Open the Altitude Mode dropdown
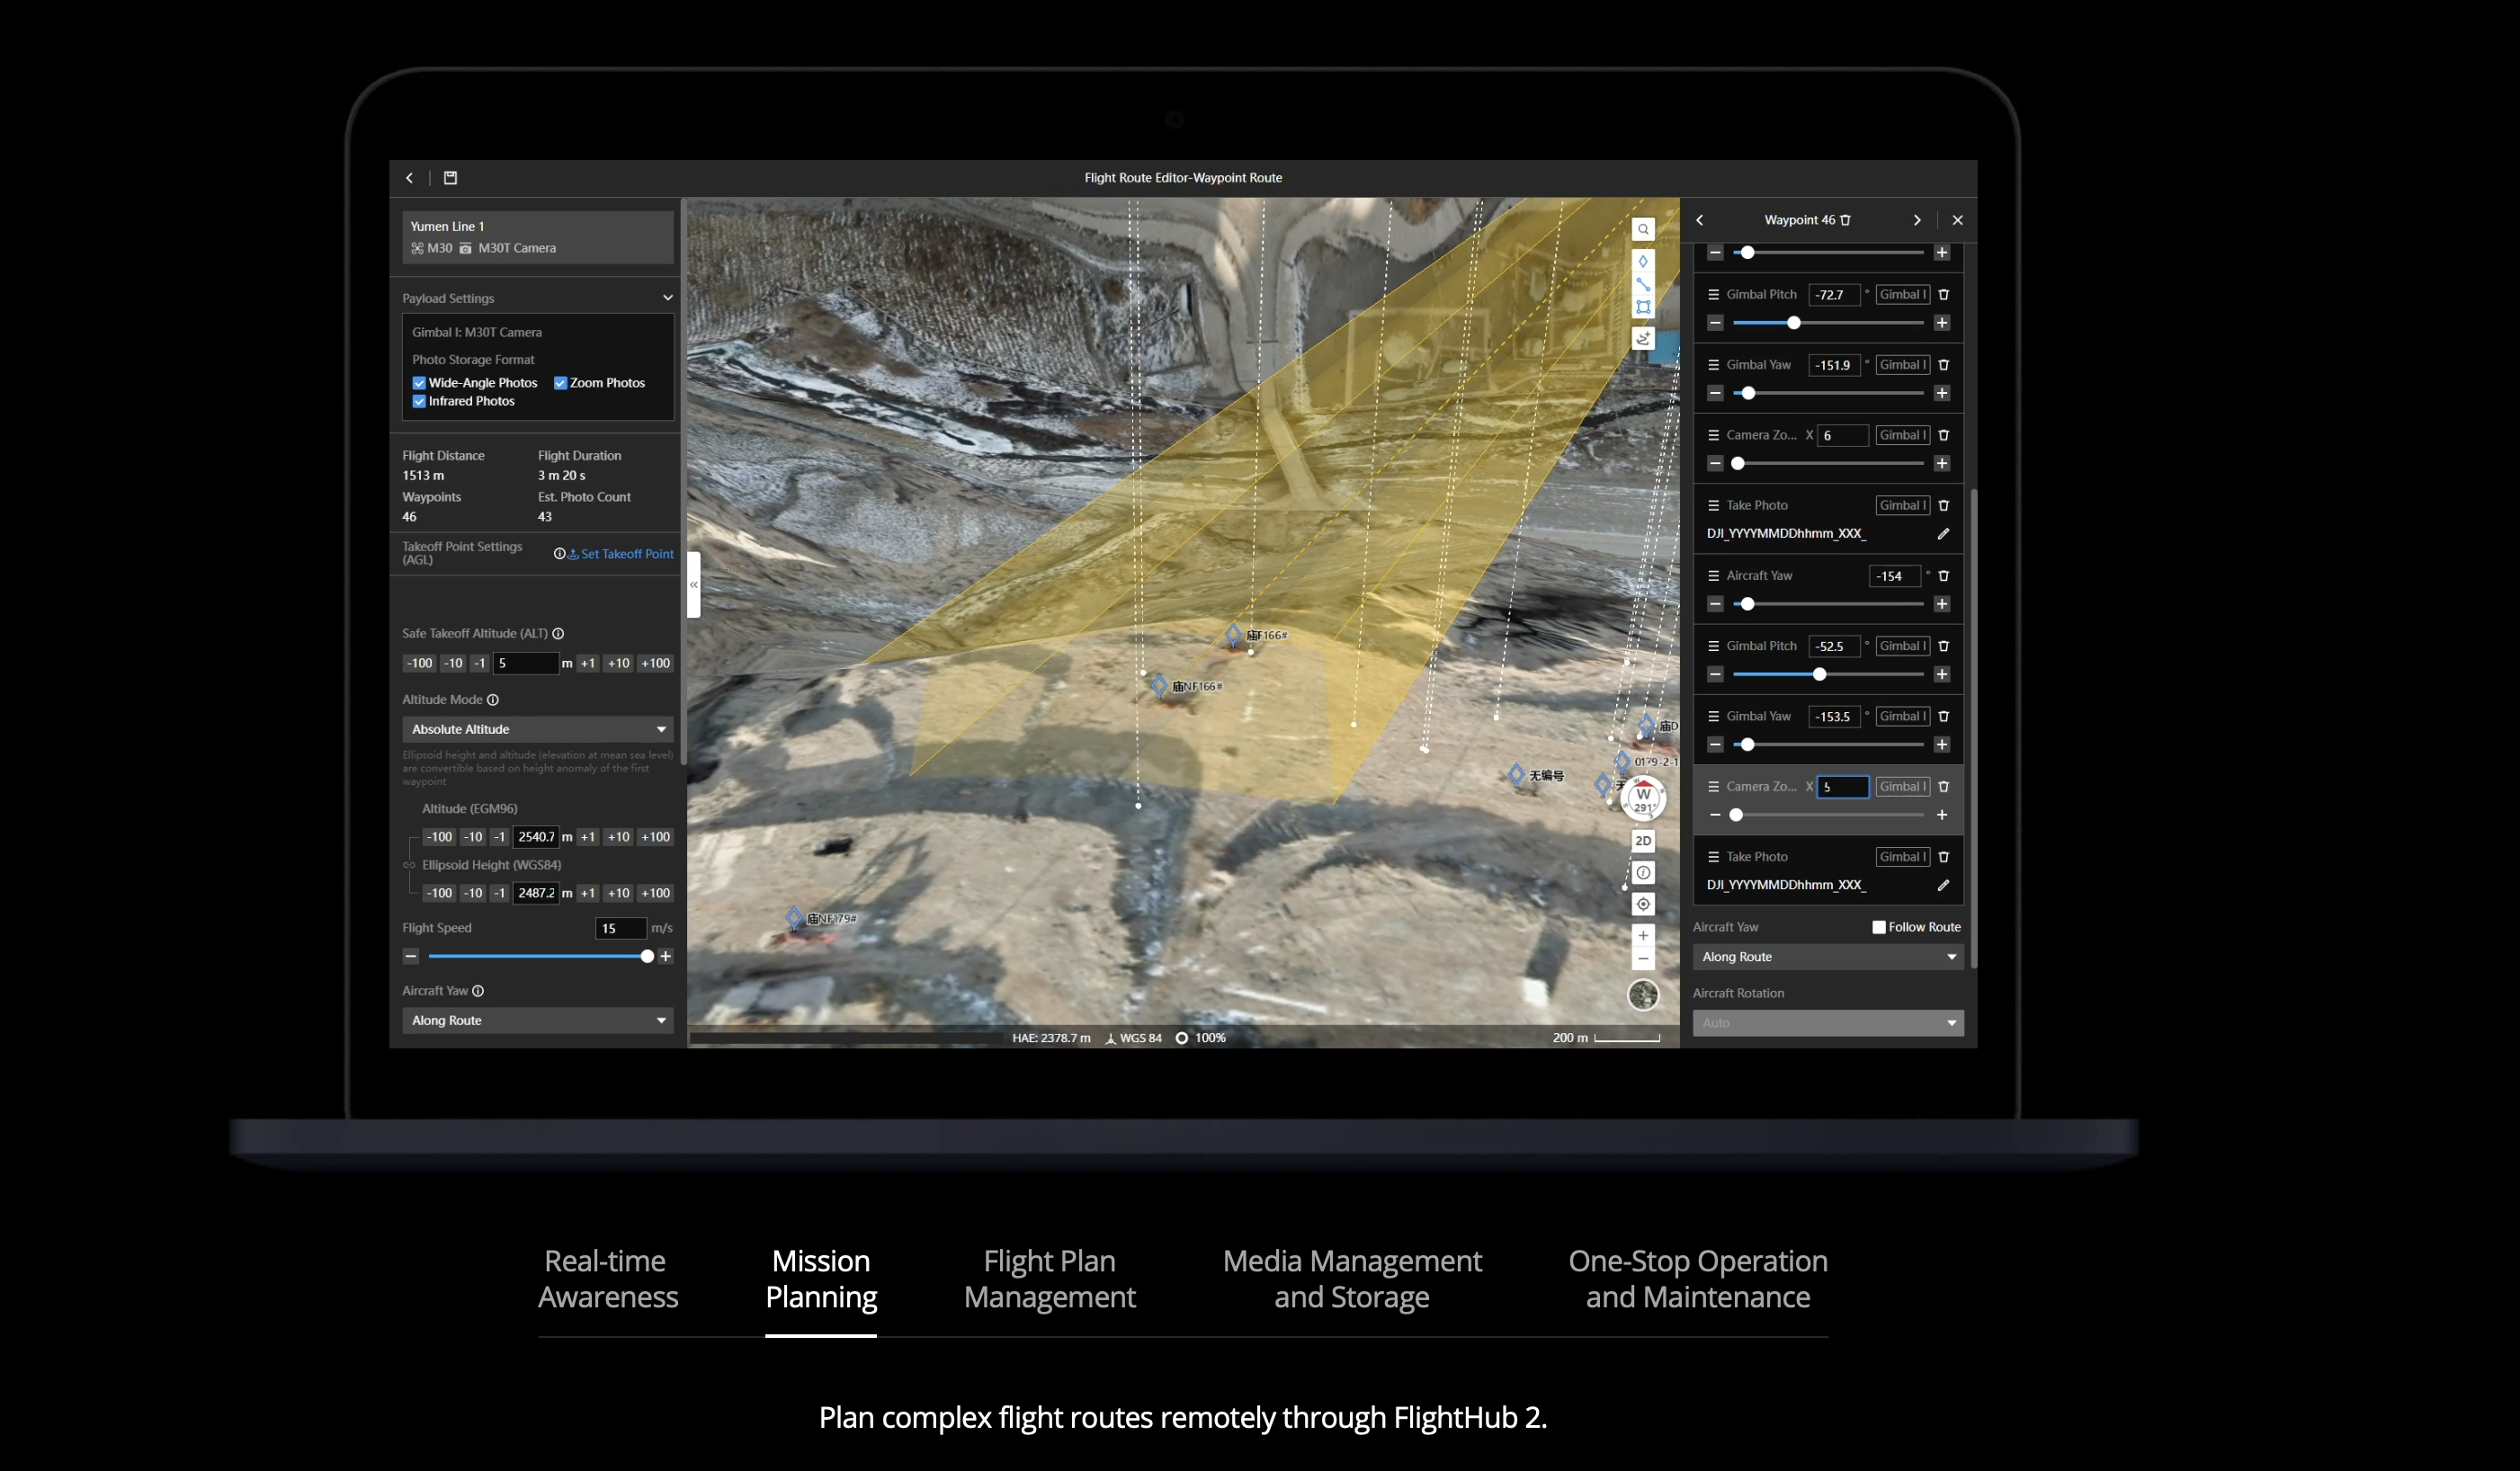2520x1471 pixels. [x=538, y=729]
